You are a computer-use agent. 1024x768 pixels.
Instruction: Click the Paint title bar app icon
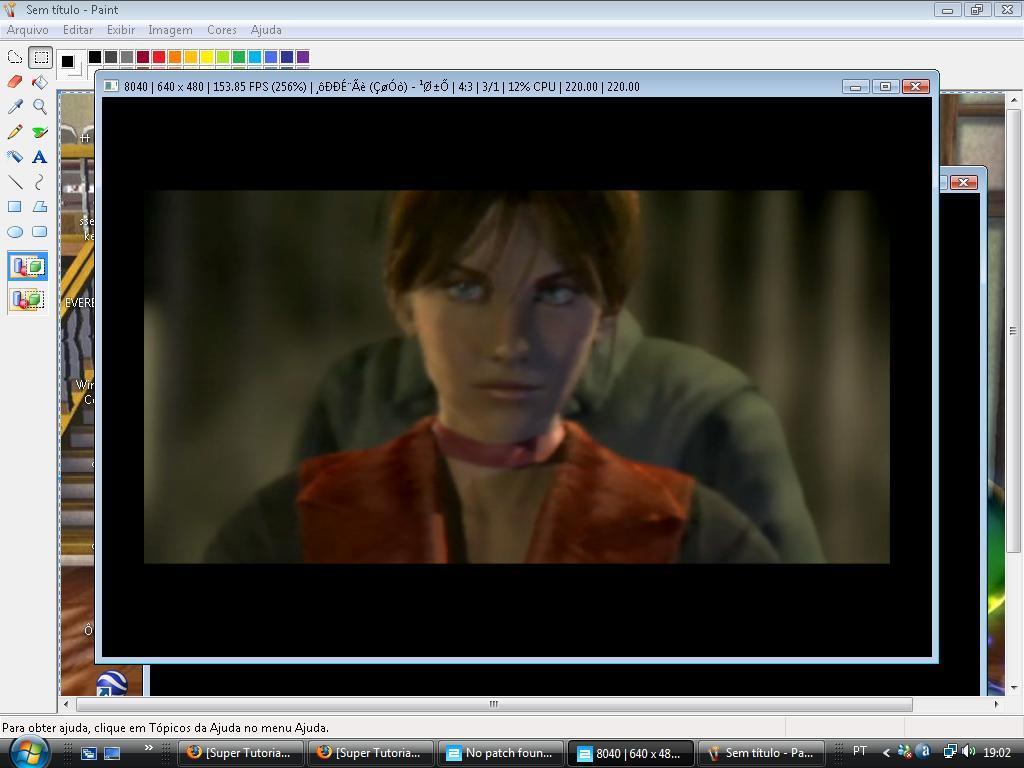pos(10,10)
